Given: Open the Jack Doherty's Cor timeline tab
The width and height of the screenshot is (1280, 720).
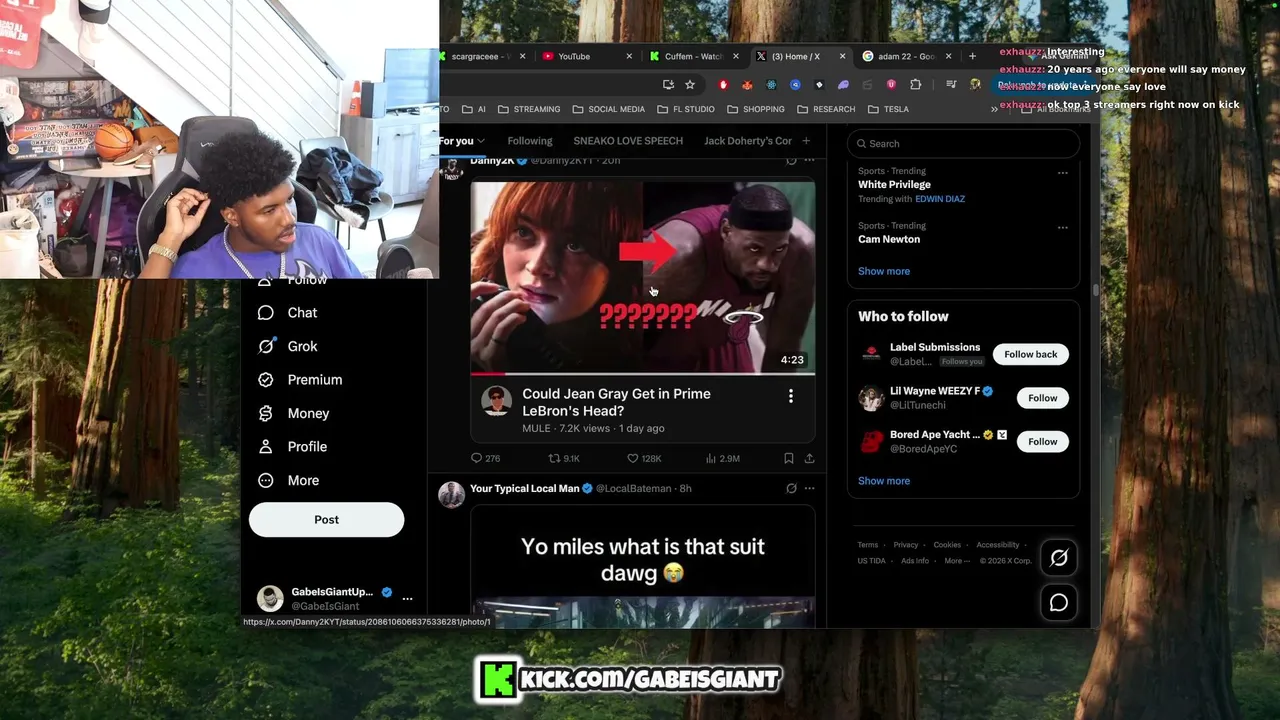Looking at the screenshot, I should 748,141.
